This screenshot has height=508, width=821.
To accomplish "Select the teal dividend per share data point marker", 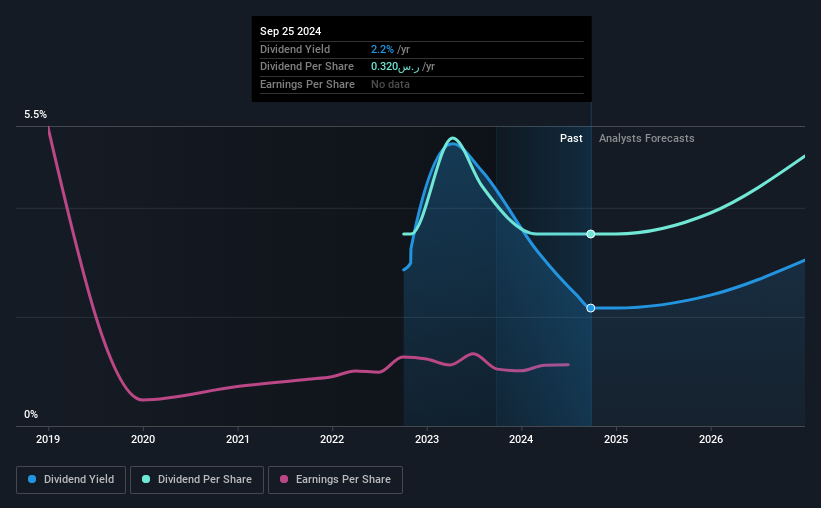I will click(591, 234).
